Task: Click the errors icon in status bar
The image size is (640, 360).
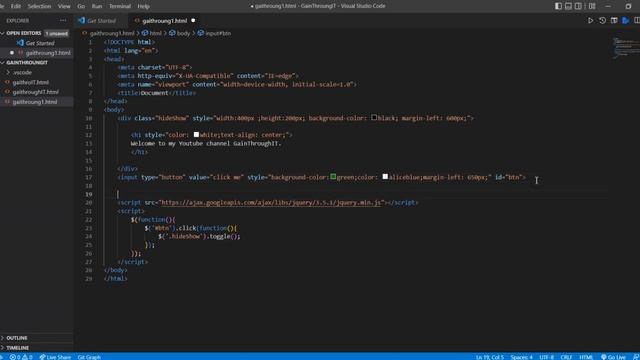Action: 13,357
